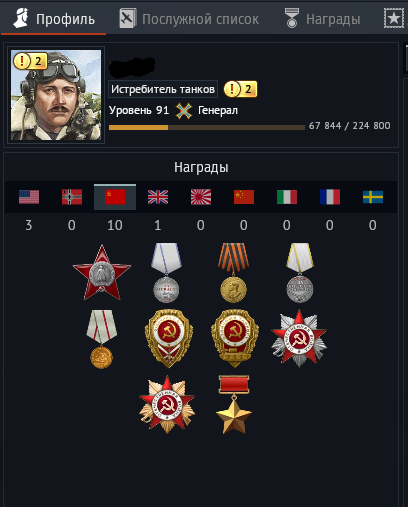Image resolution: width=408 pixels, height=507 pixels.
Task: Click the Hero gold star medal
Action: pos(234,404)
